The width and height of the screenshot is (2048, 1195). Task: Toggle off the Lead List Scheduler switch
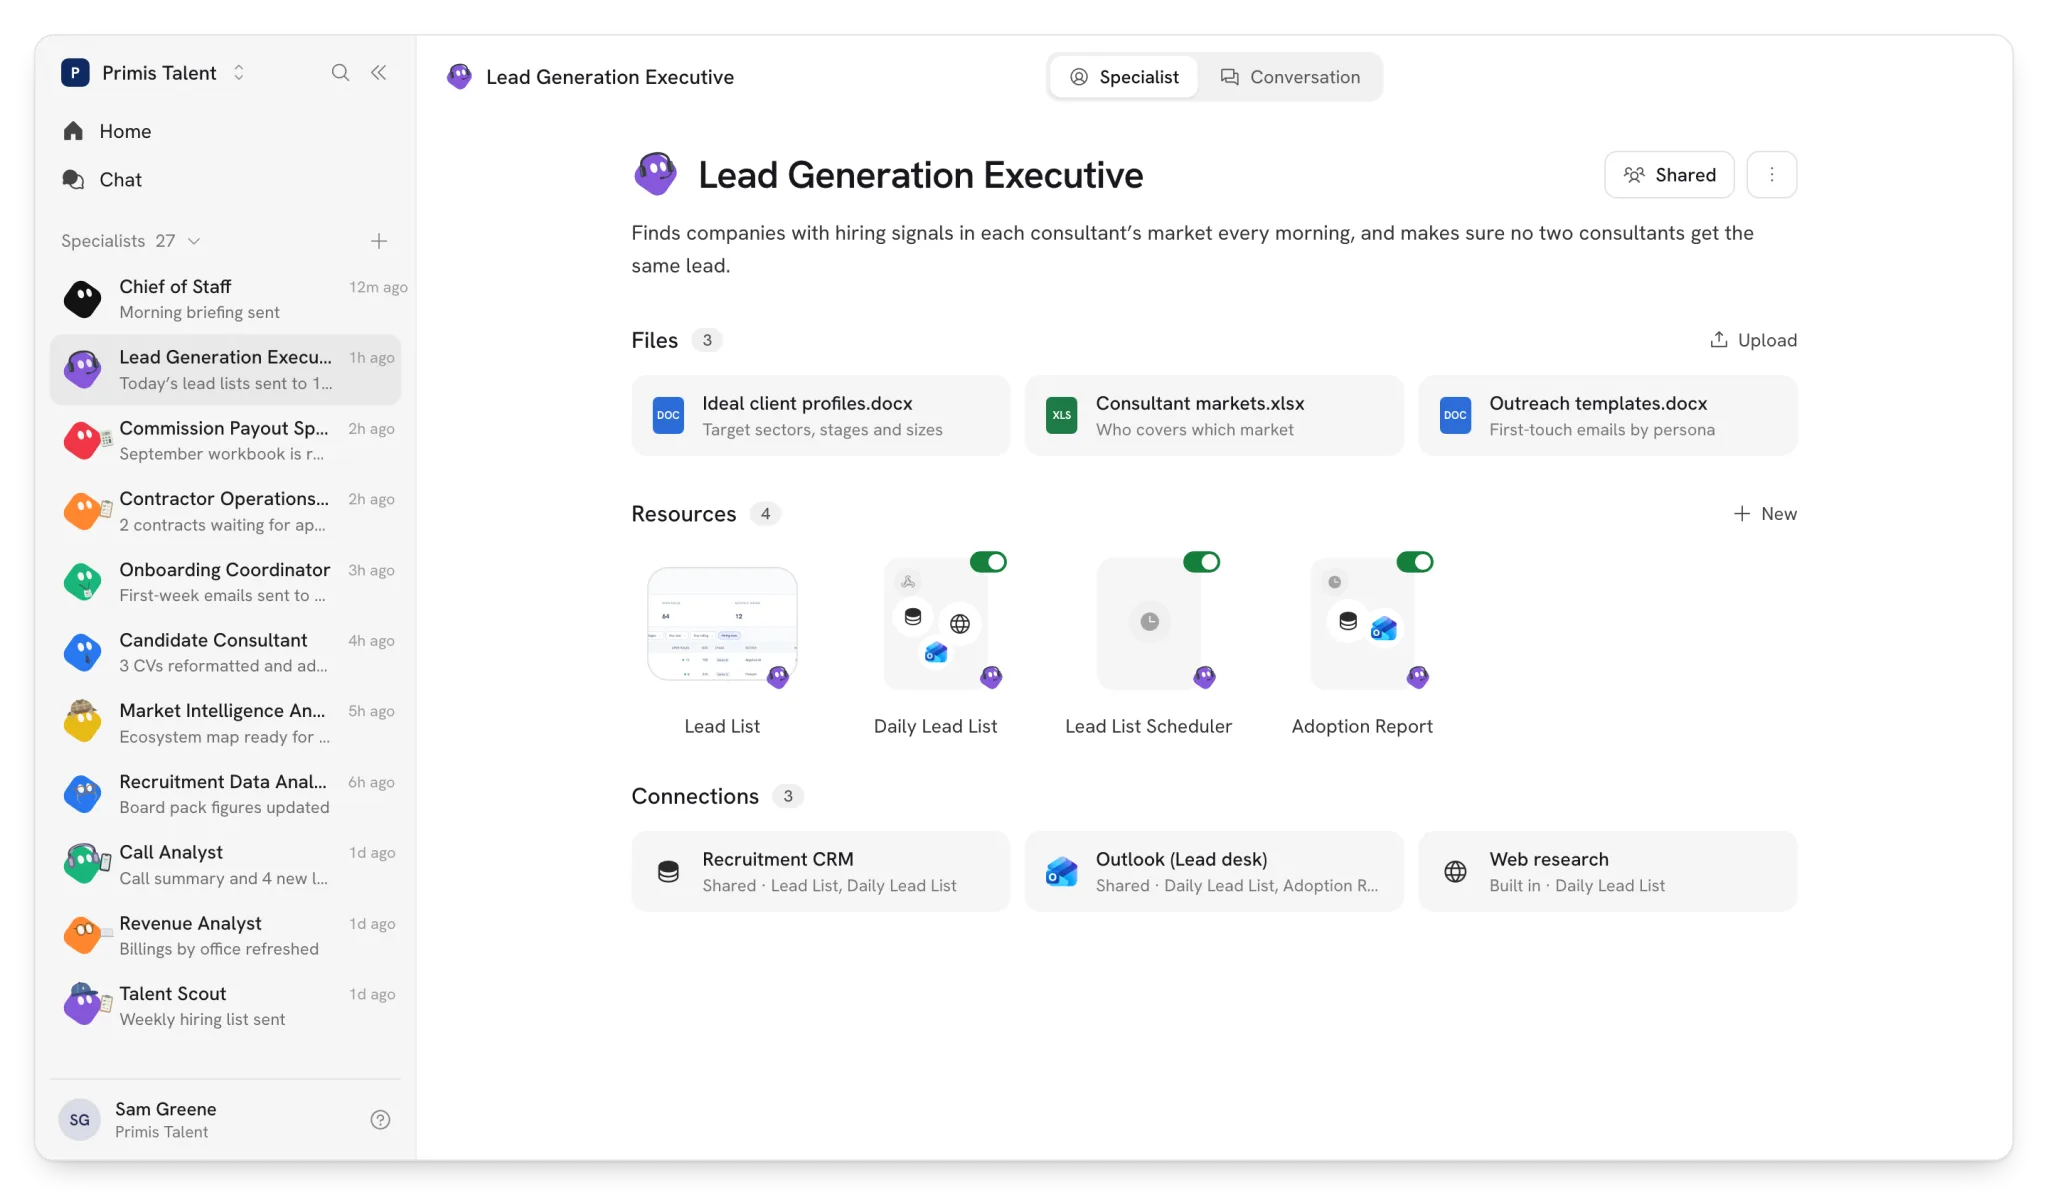[1202, 562]
